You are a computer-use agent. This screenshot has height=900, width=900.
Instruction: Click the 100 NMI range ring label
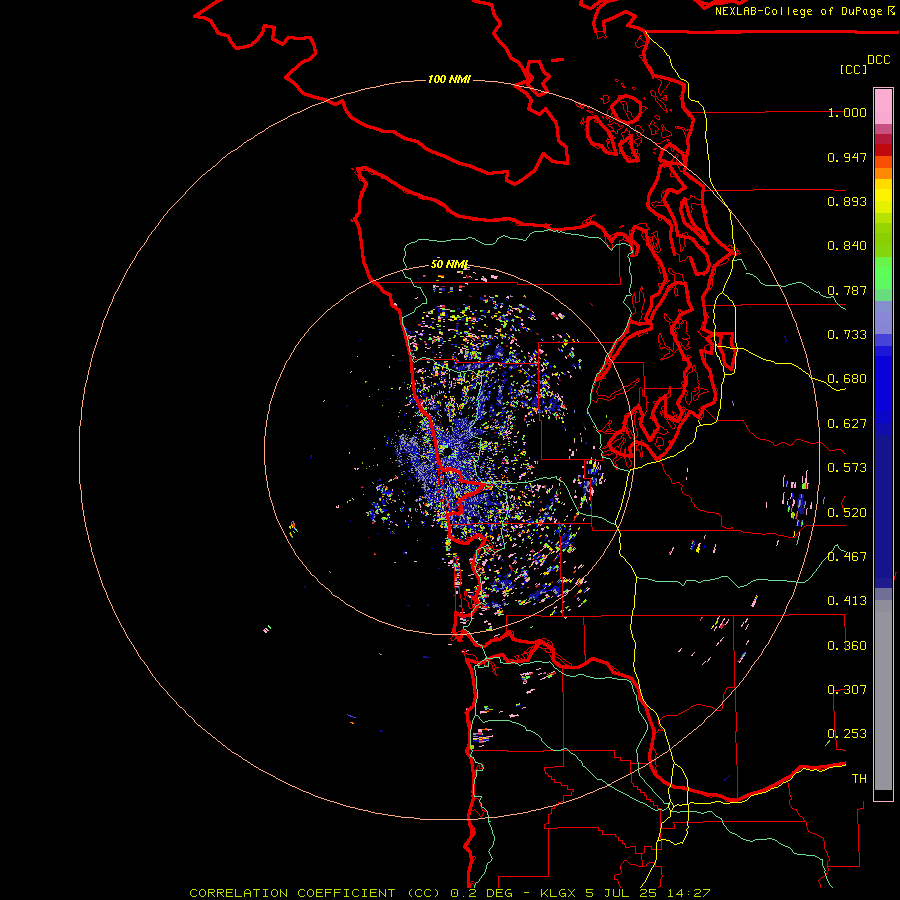[x=449, y=79]
